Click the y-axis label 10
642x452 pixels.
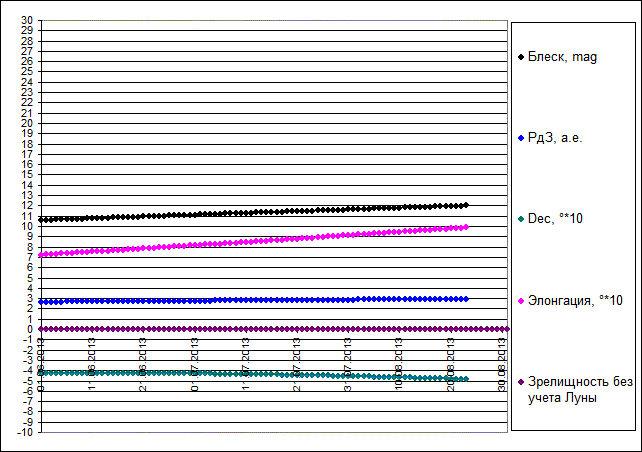point(27,226)
